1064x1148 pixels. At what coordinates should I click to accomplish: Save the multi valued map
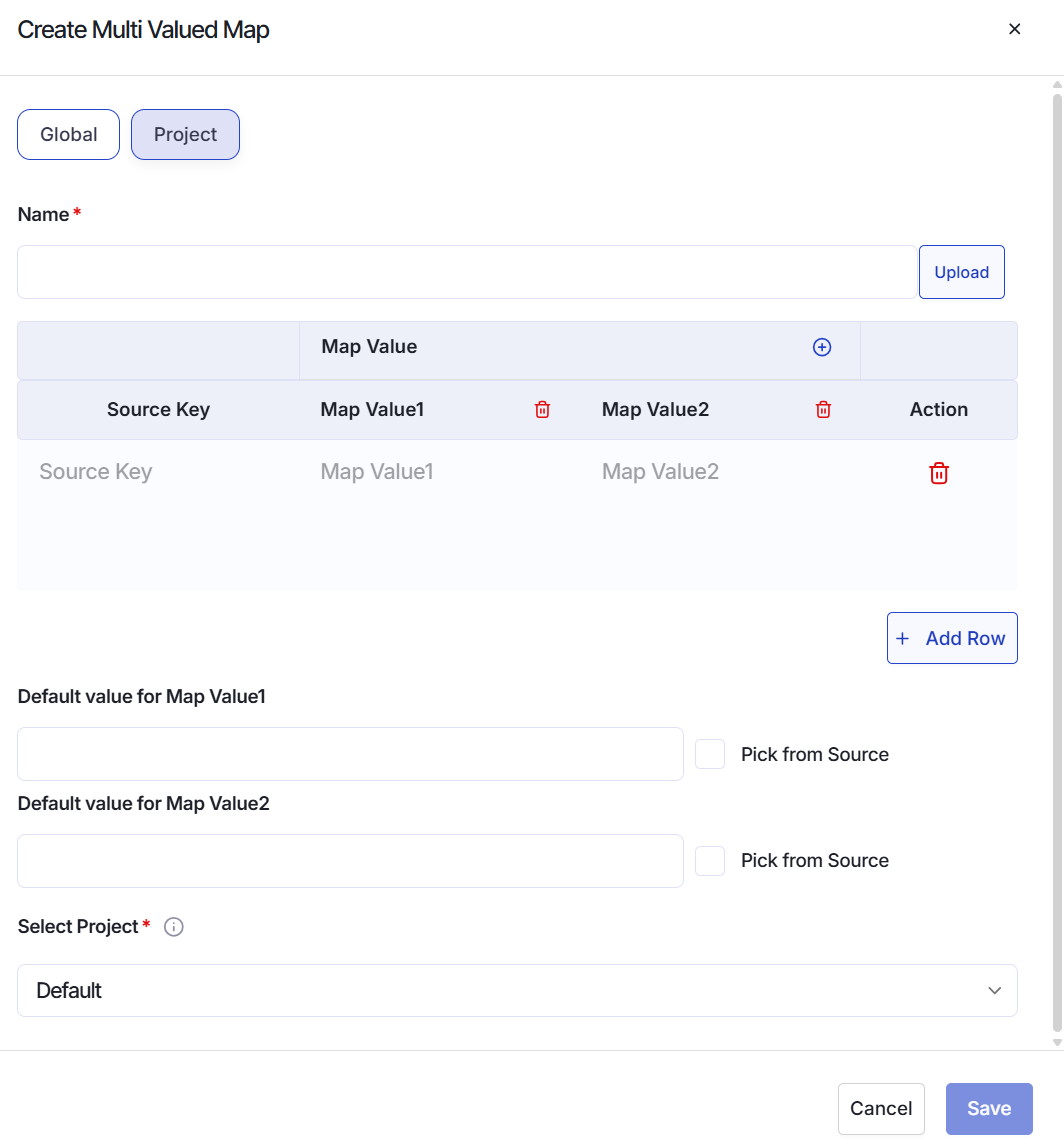coord(989,1108)
